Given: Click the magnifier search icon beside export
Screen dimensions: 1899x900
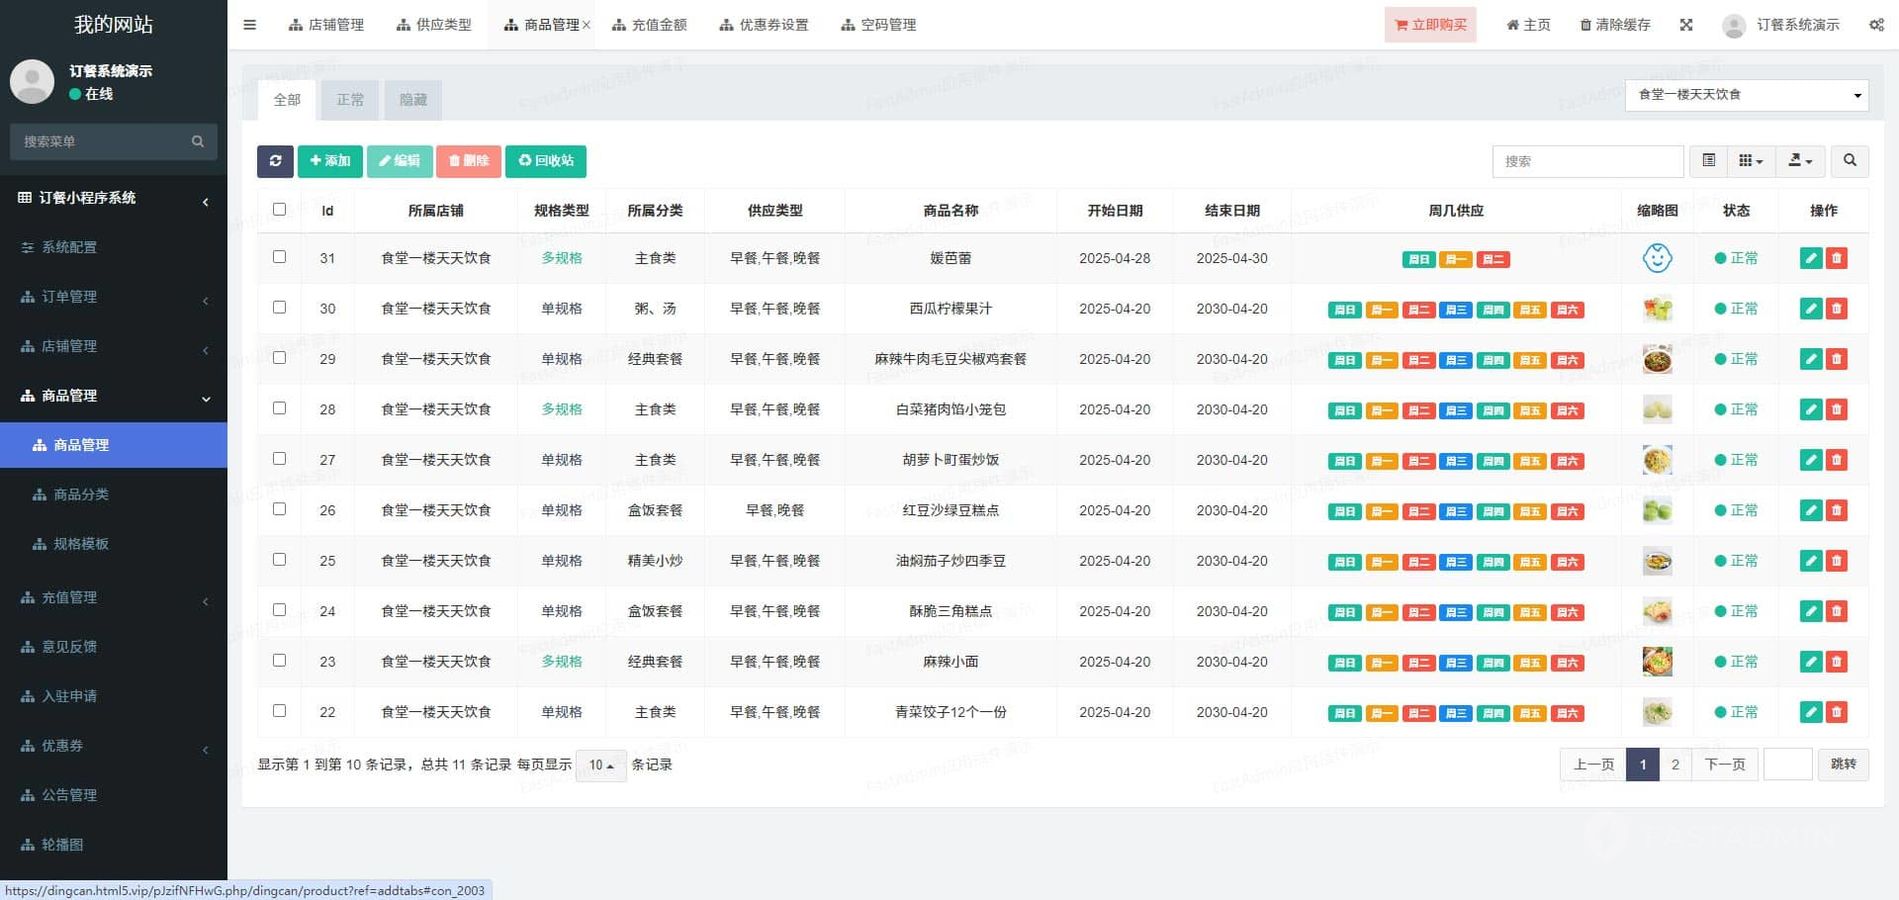Looking at the screenshot, I should (x=1850, y=161).
